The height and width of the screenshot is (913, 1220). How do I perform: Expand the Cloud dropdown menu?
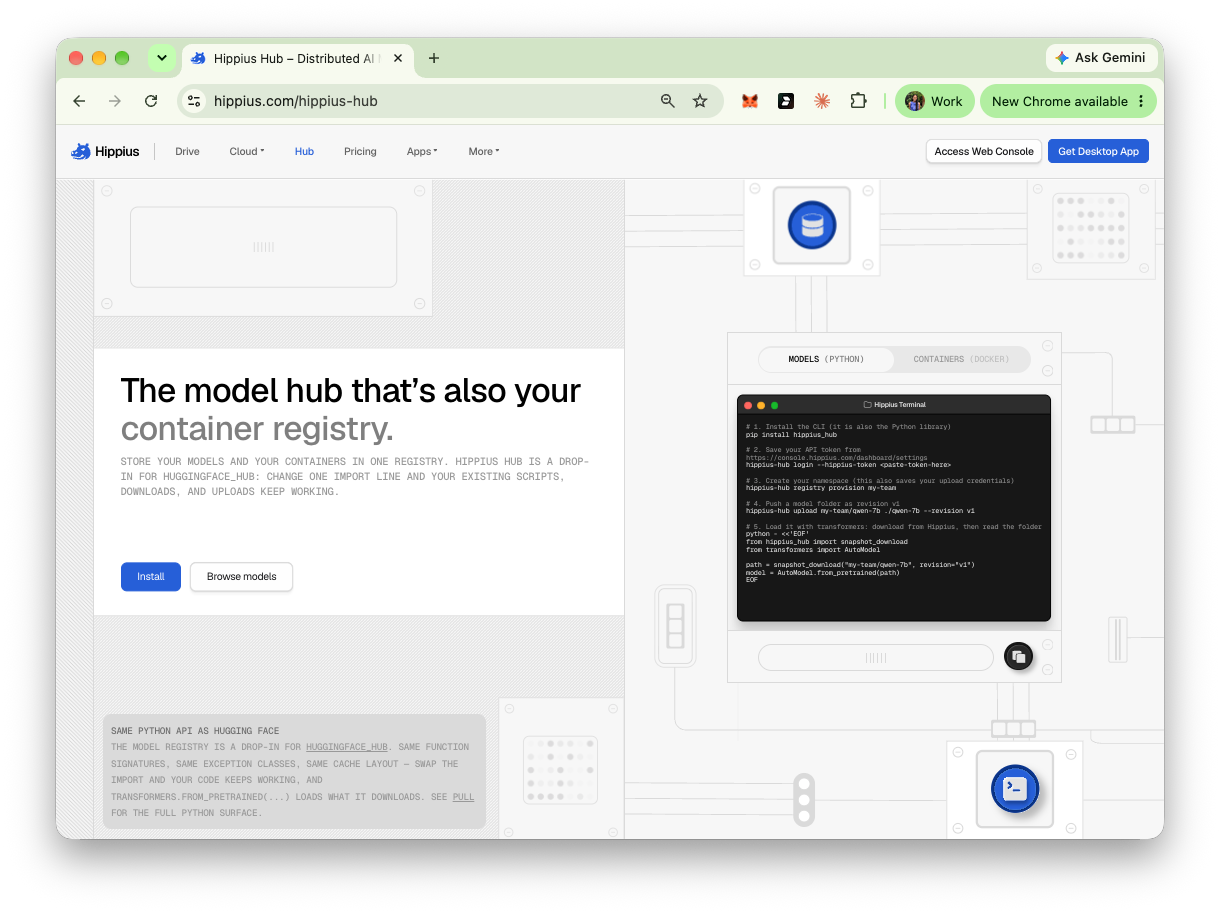pos(247,151)
